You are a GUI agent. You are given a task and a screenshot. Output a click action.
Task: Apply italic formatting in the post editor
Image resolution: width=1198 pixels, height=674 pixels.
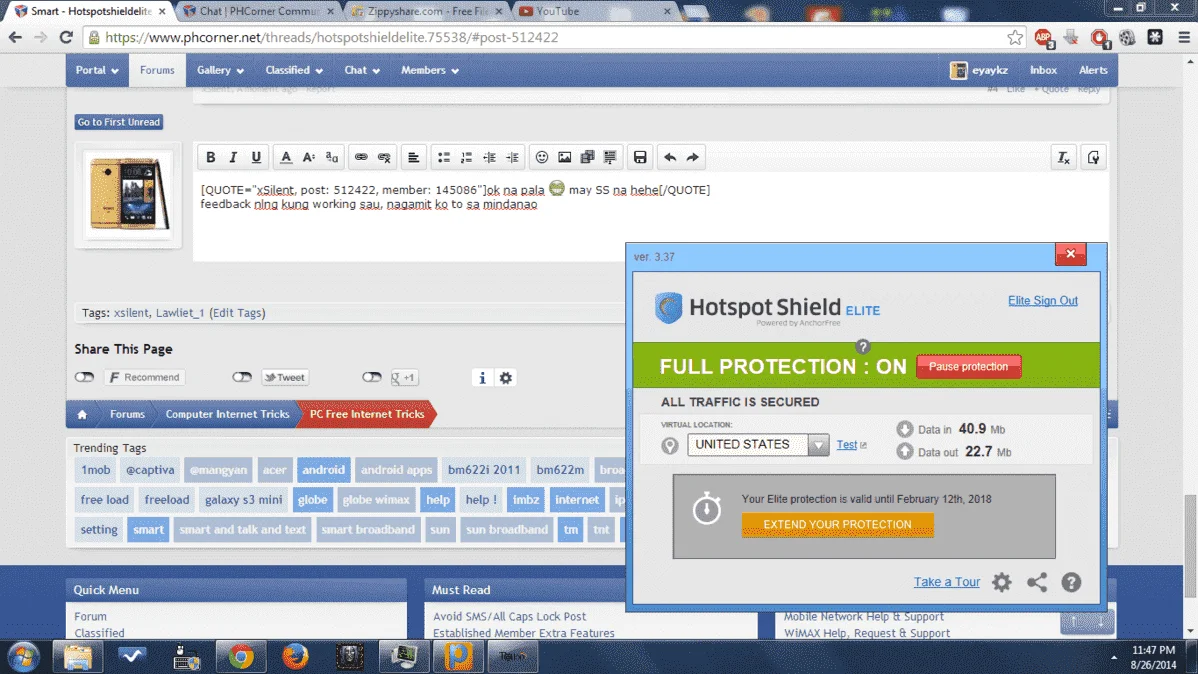pyautogui.click(x=233, y=157)
